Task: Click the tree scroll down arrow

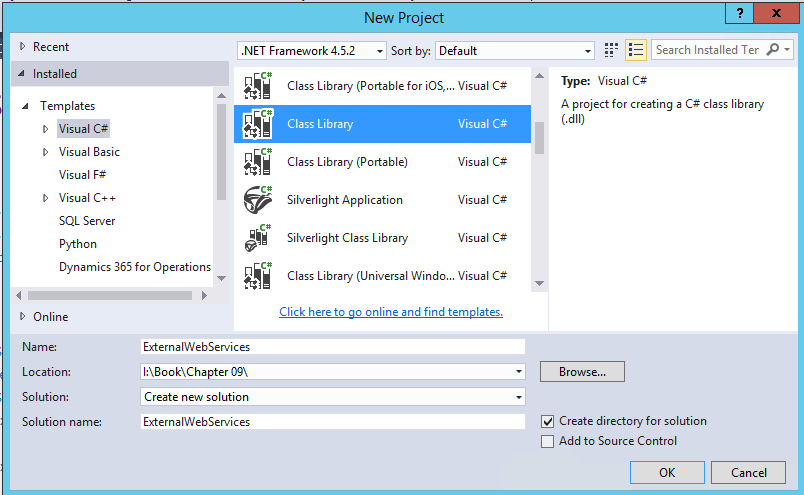Action: coord(222,278)
